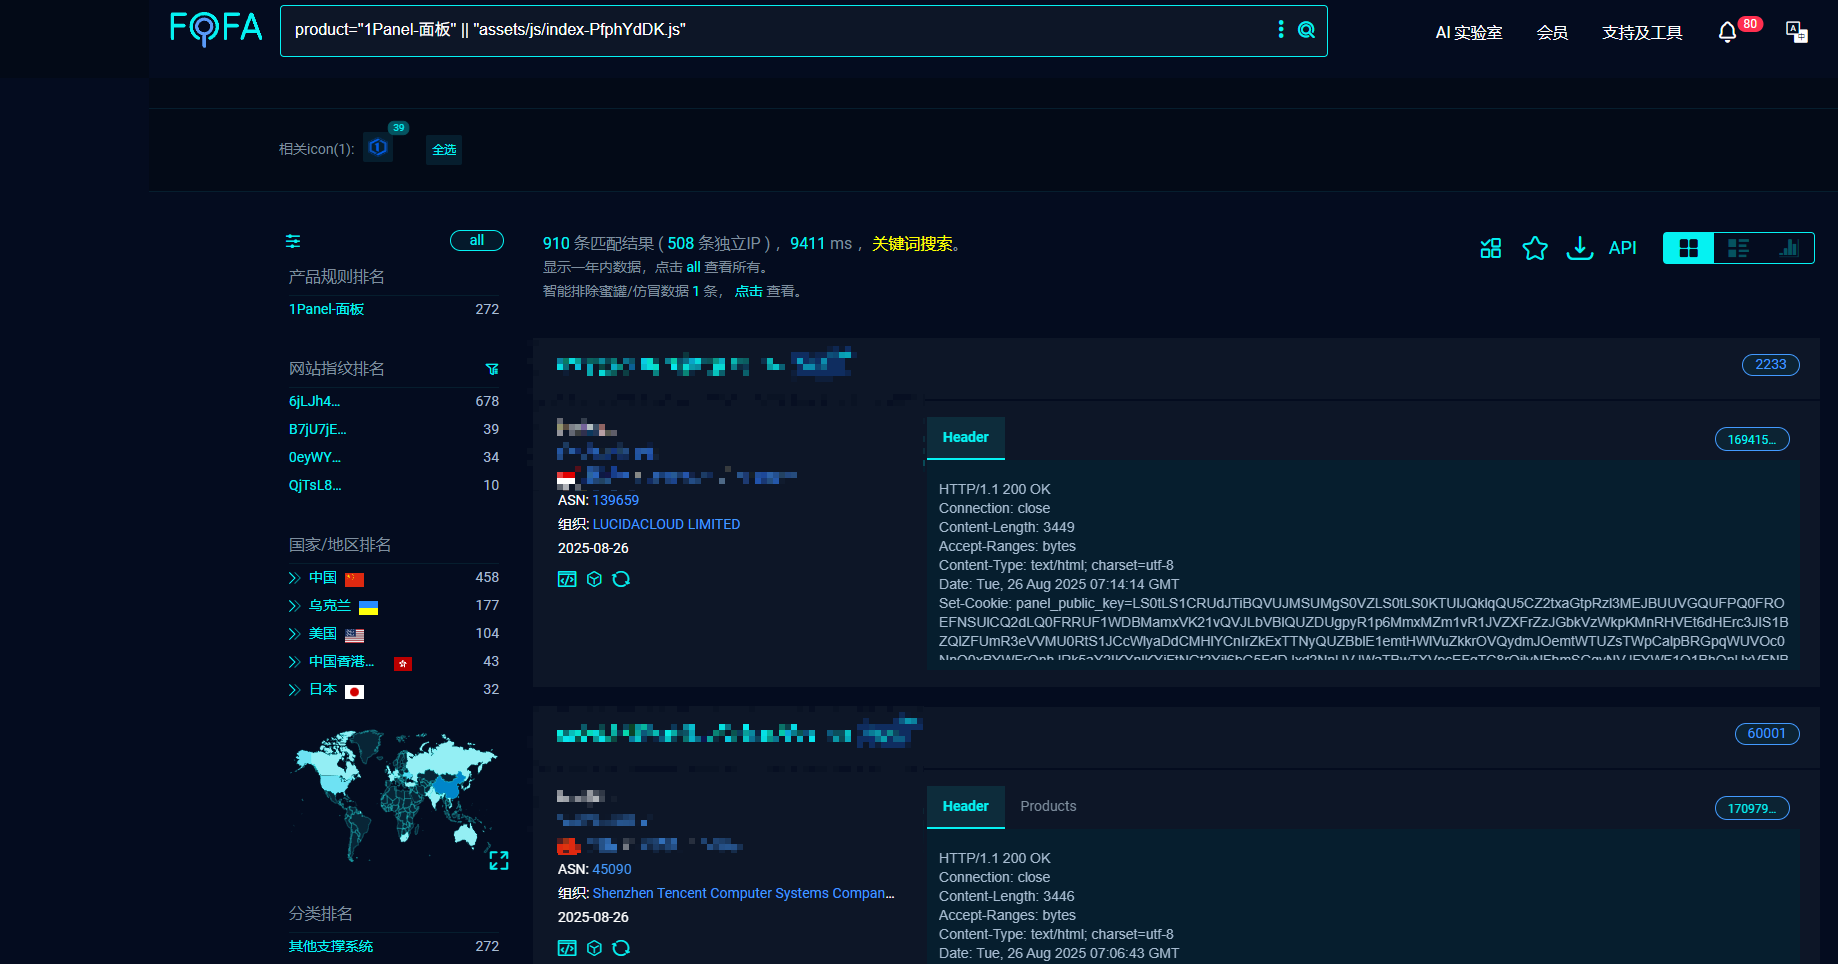The image size is (1838, 964).
Task: Open the LUCIDACLOUD LIMITED organization link
Action: [666, 524]
